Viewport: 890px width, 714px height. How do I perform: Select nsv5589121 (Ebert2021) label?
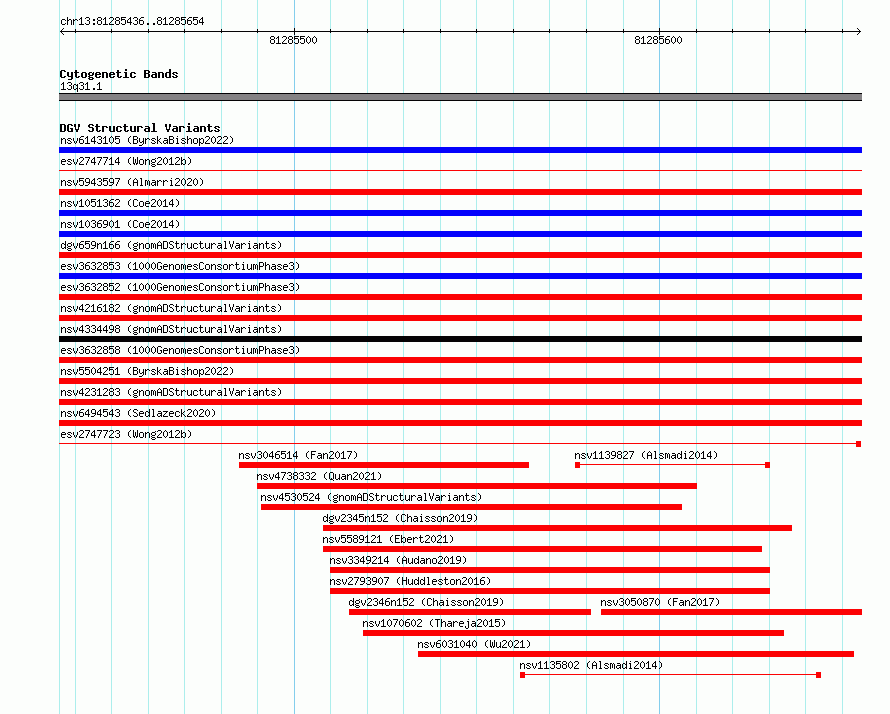(388, 539)
